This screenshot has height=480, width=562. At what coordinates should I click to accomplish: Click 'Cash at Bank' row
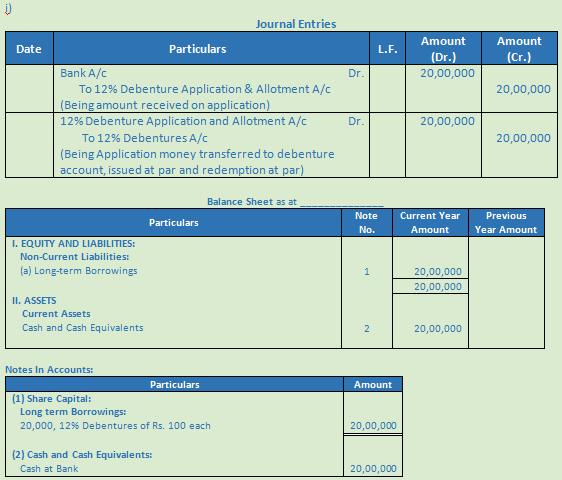point(49,469)
